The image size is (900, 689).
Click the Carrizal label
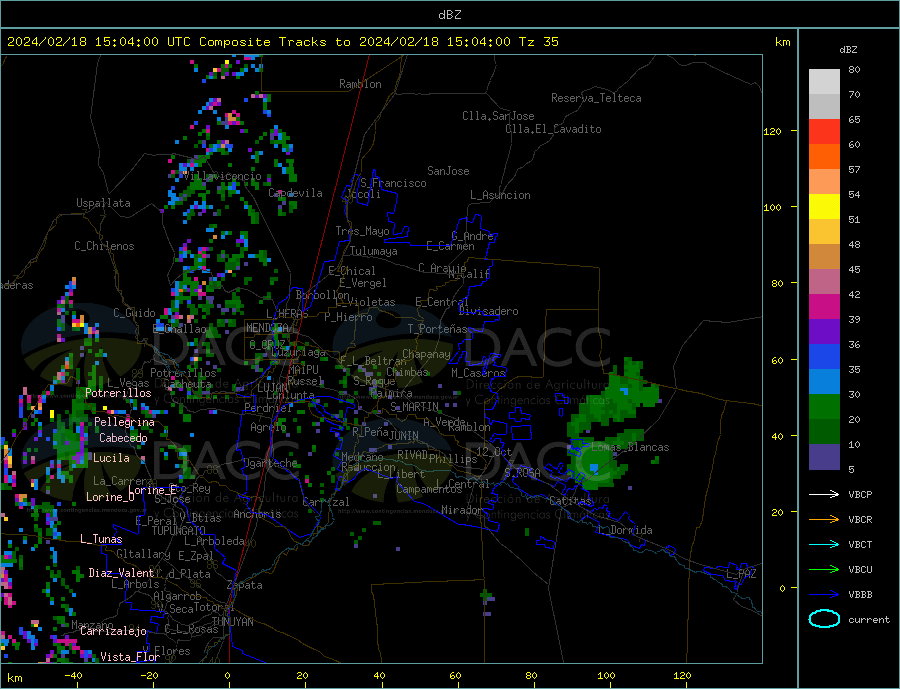pyautogui.click(x=326, y=502)
